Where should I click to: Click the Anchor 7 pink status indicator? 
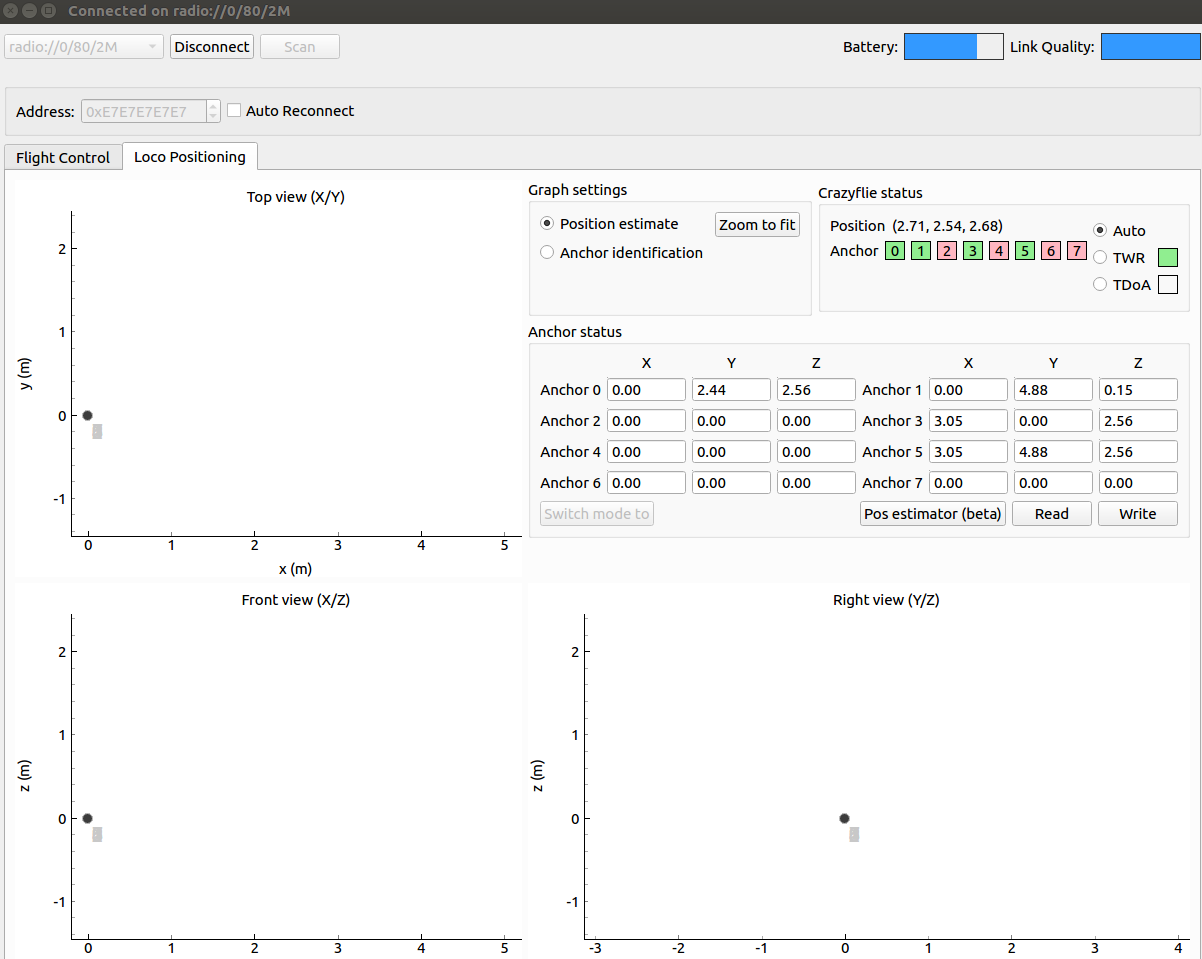point(1076,251)
